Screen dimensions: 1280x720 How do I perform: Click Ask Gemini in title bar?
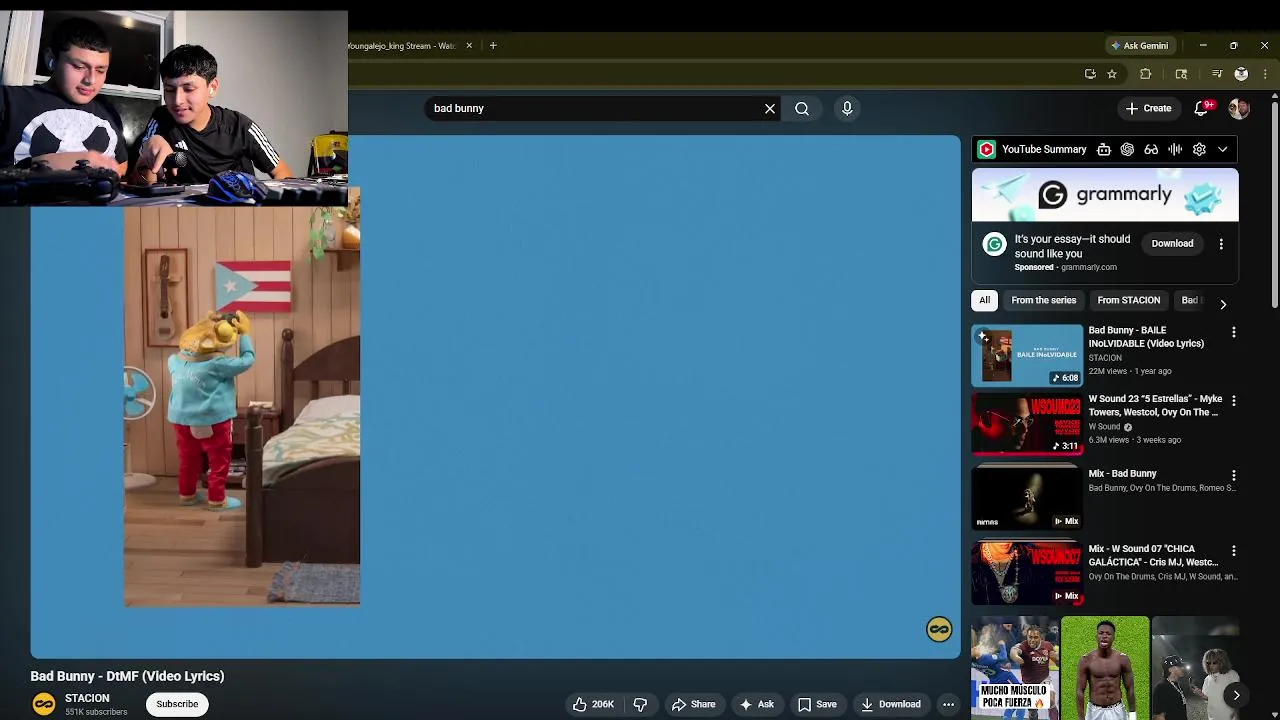(x=1139, y=45)
